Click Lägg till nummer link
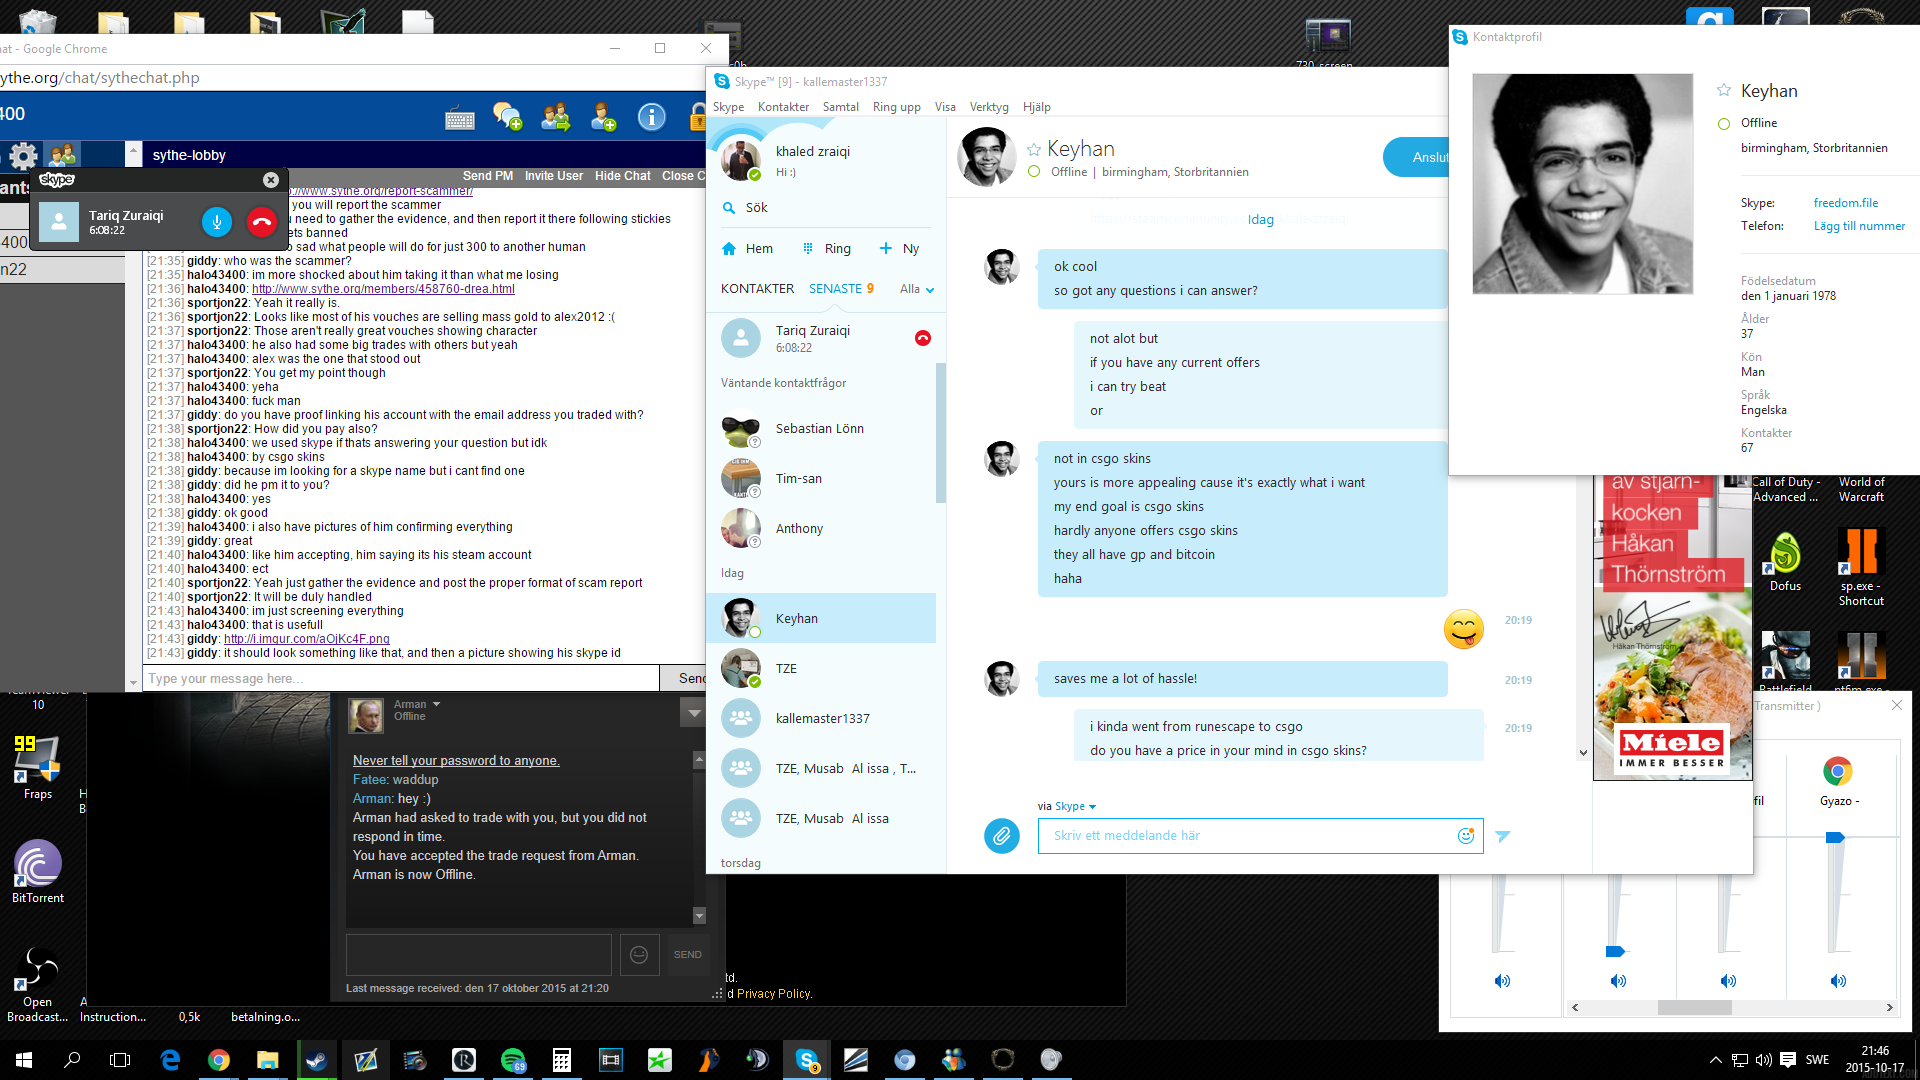Image resolution: width=1920 pixels, height=1080 pixels. point(1859,226)
